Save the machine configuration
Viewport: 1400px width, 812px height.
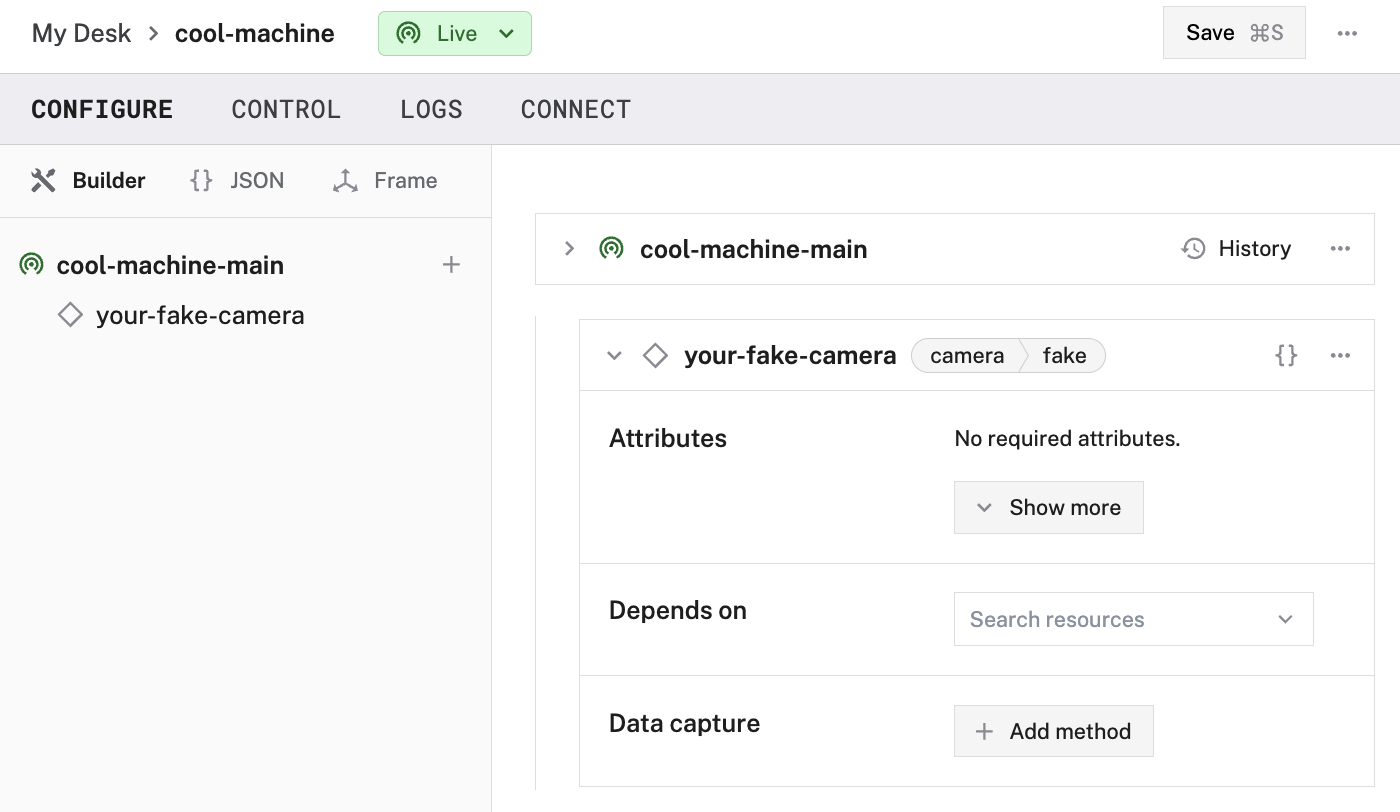[x=1234, y=32]
